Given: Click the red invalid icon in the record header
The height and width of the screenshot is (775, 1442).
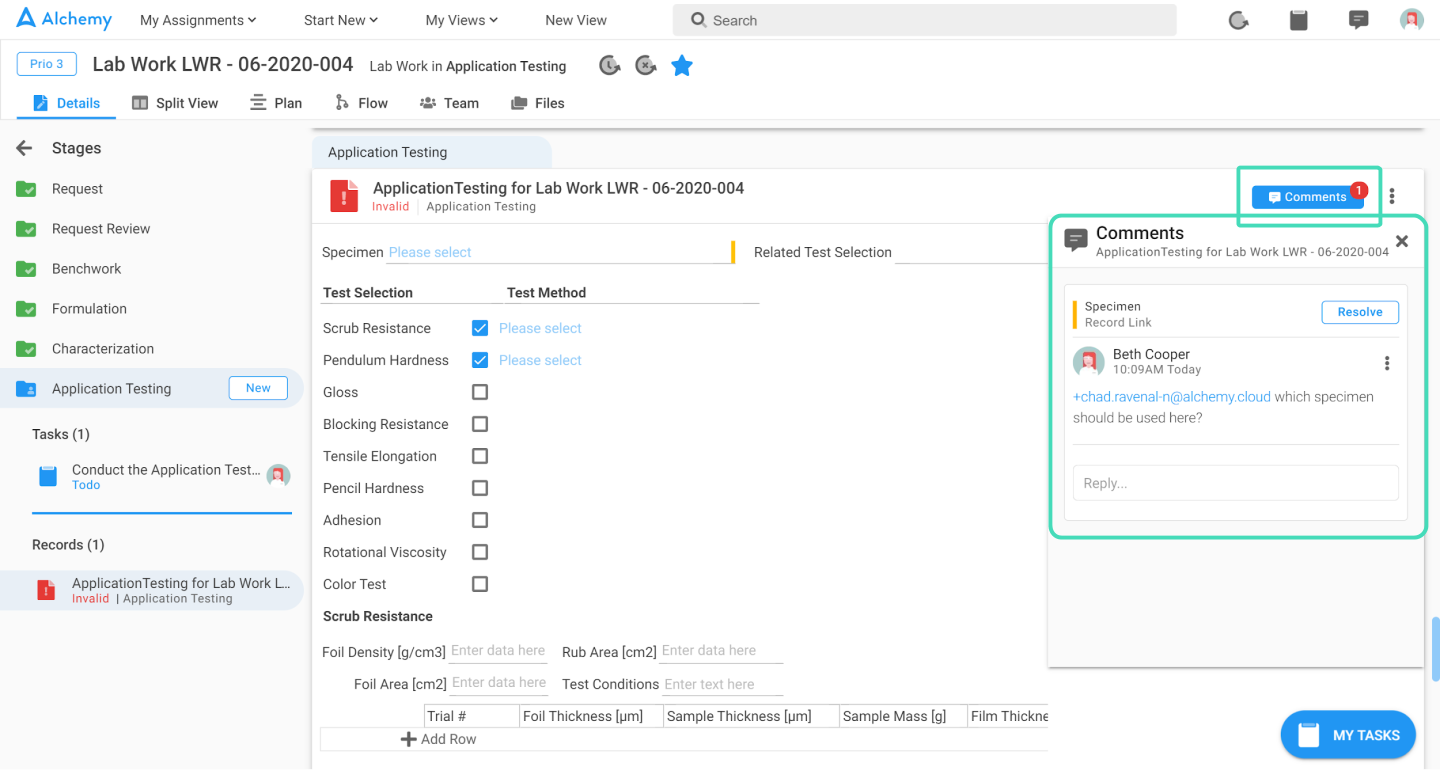Looking at the screenshot, I should 344,196.
